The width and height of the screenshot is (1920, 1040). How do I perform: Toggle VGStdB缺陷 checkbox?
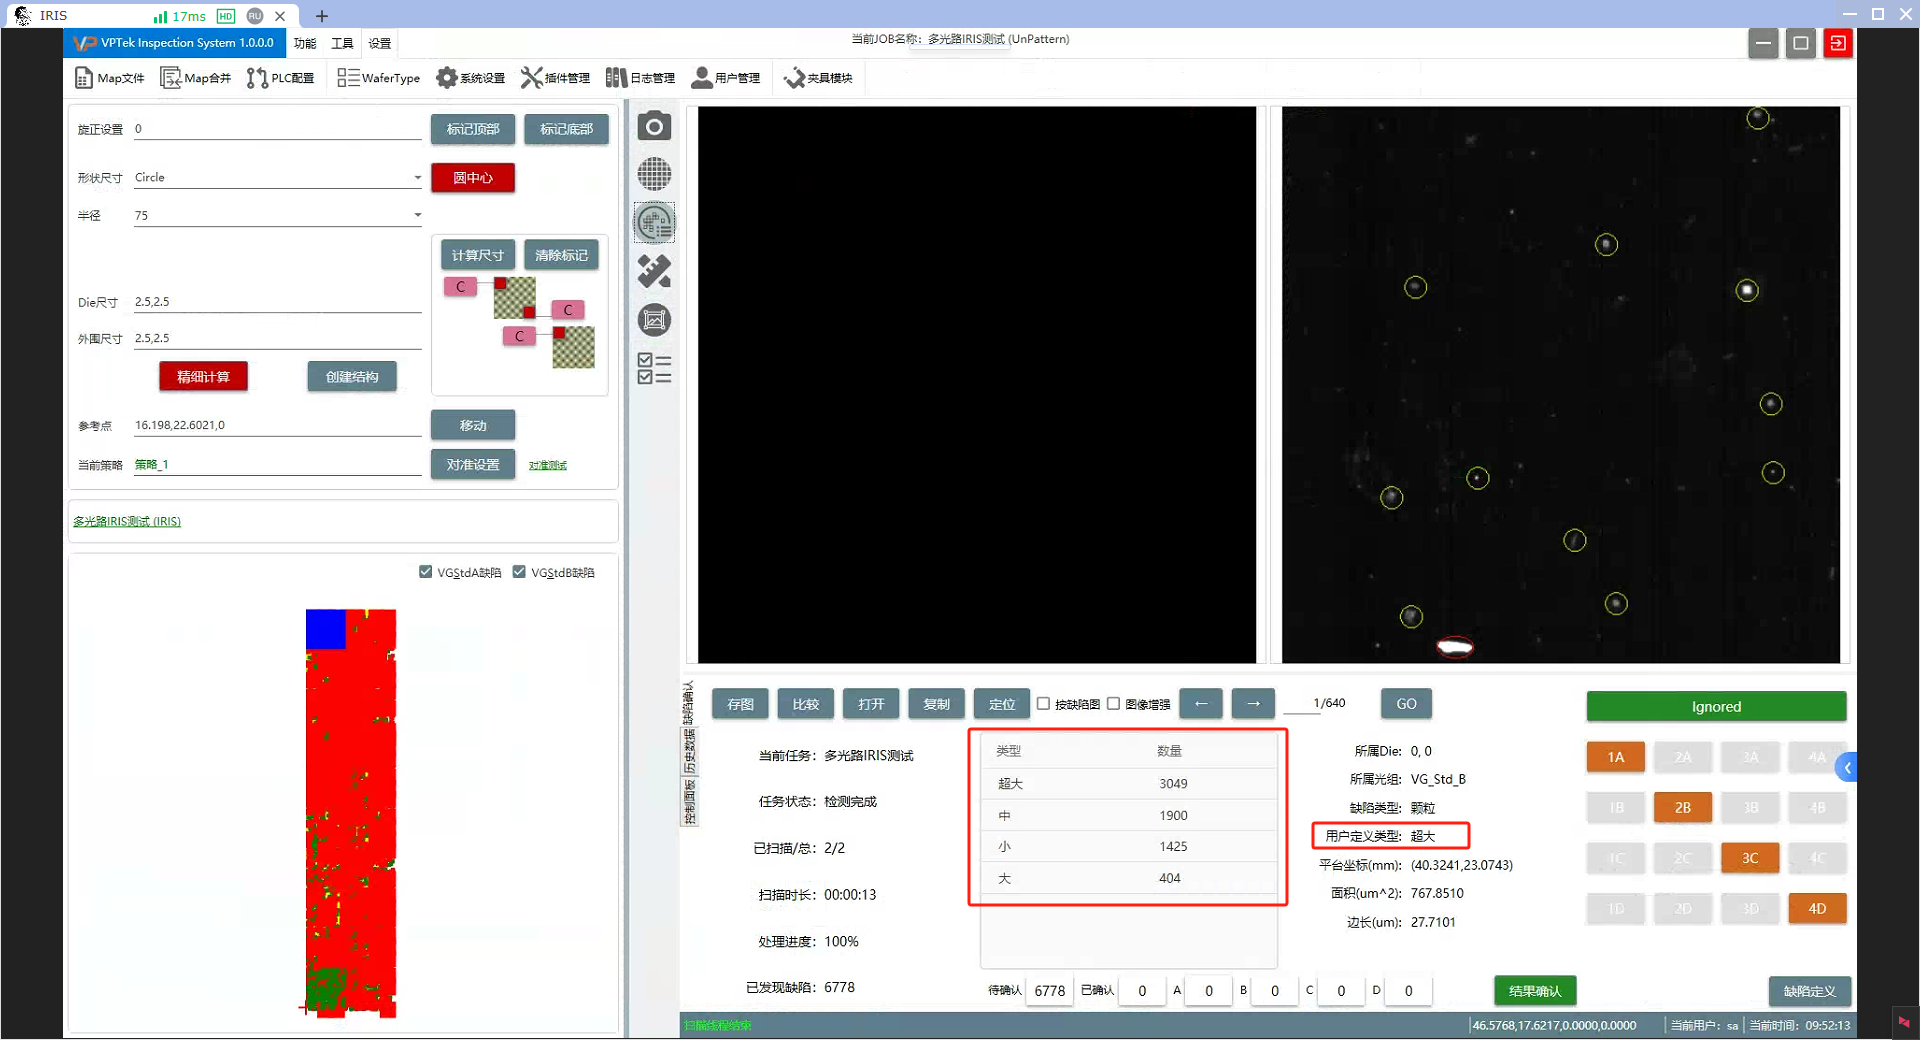(519, 572)
